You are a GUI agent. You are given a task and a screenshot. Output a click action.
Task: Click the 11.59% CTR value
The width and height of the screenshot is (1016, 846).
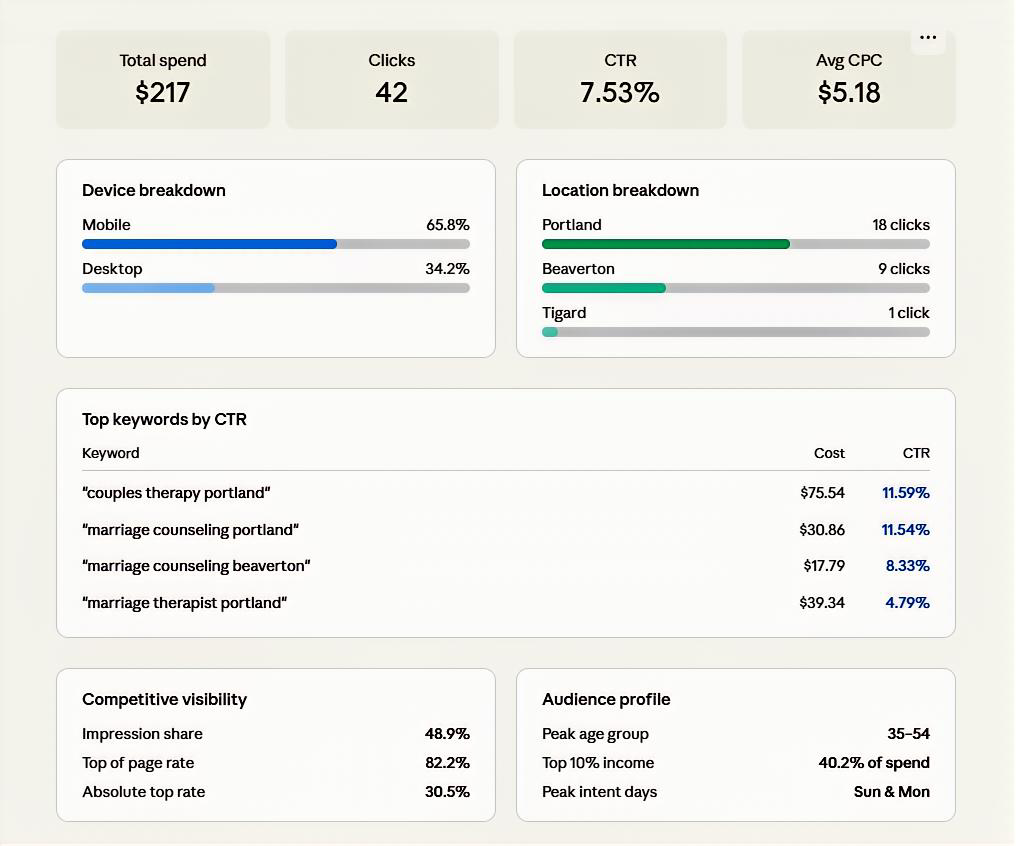[x=905, y=493]
